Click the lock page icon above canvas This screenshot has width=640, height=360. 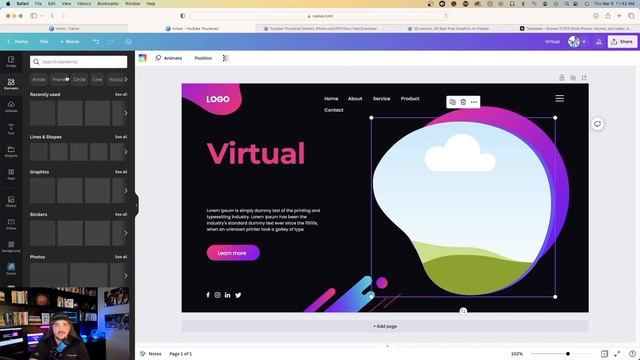562,78
